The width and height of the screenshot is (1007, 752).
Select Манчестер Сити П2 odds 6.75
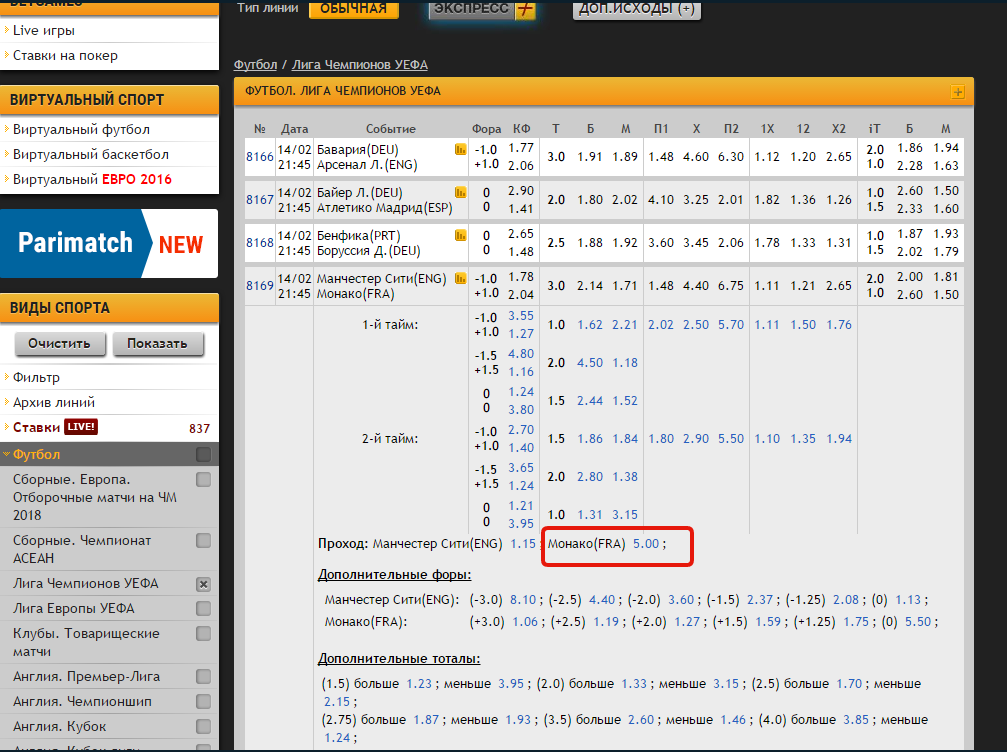click(731, 286)
